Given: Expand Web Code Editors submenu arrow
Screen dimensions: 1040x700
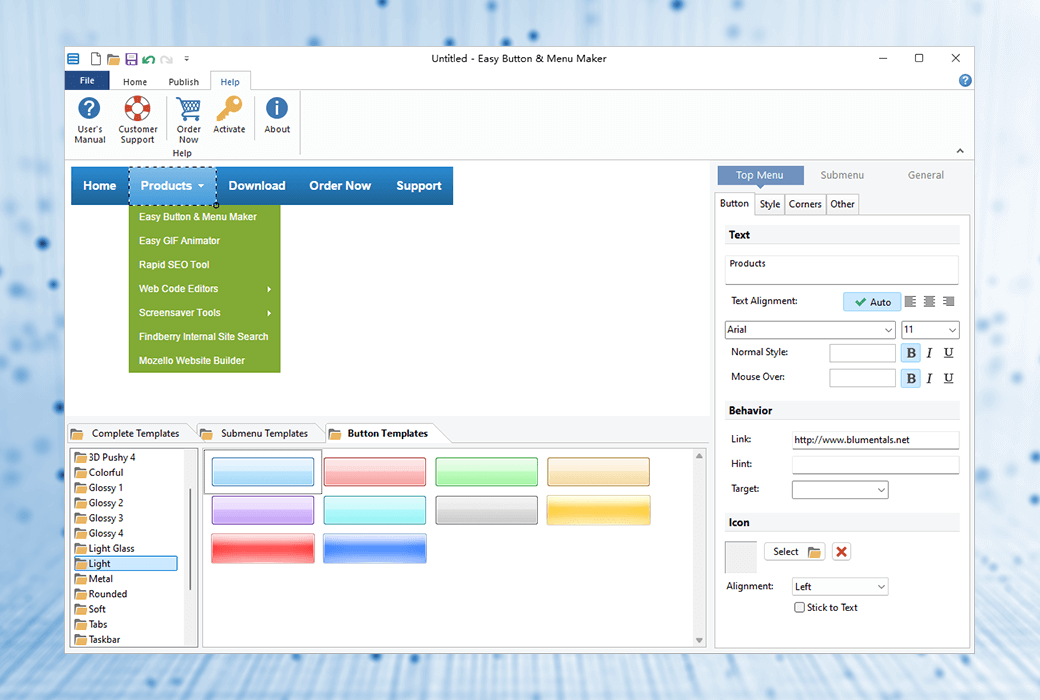Looking at the screenshot, I should pyautogui.click(x=269, y=289).
